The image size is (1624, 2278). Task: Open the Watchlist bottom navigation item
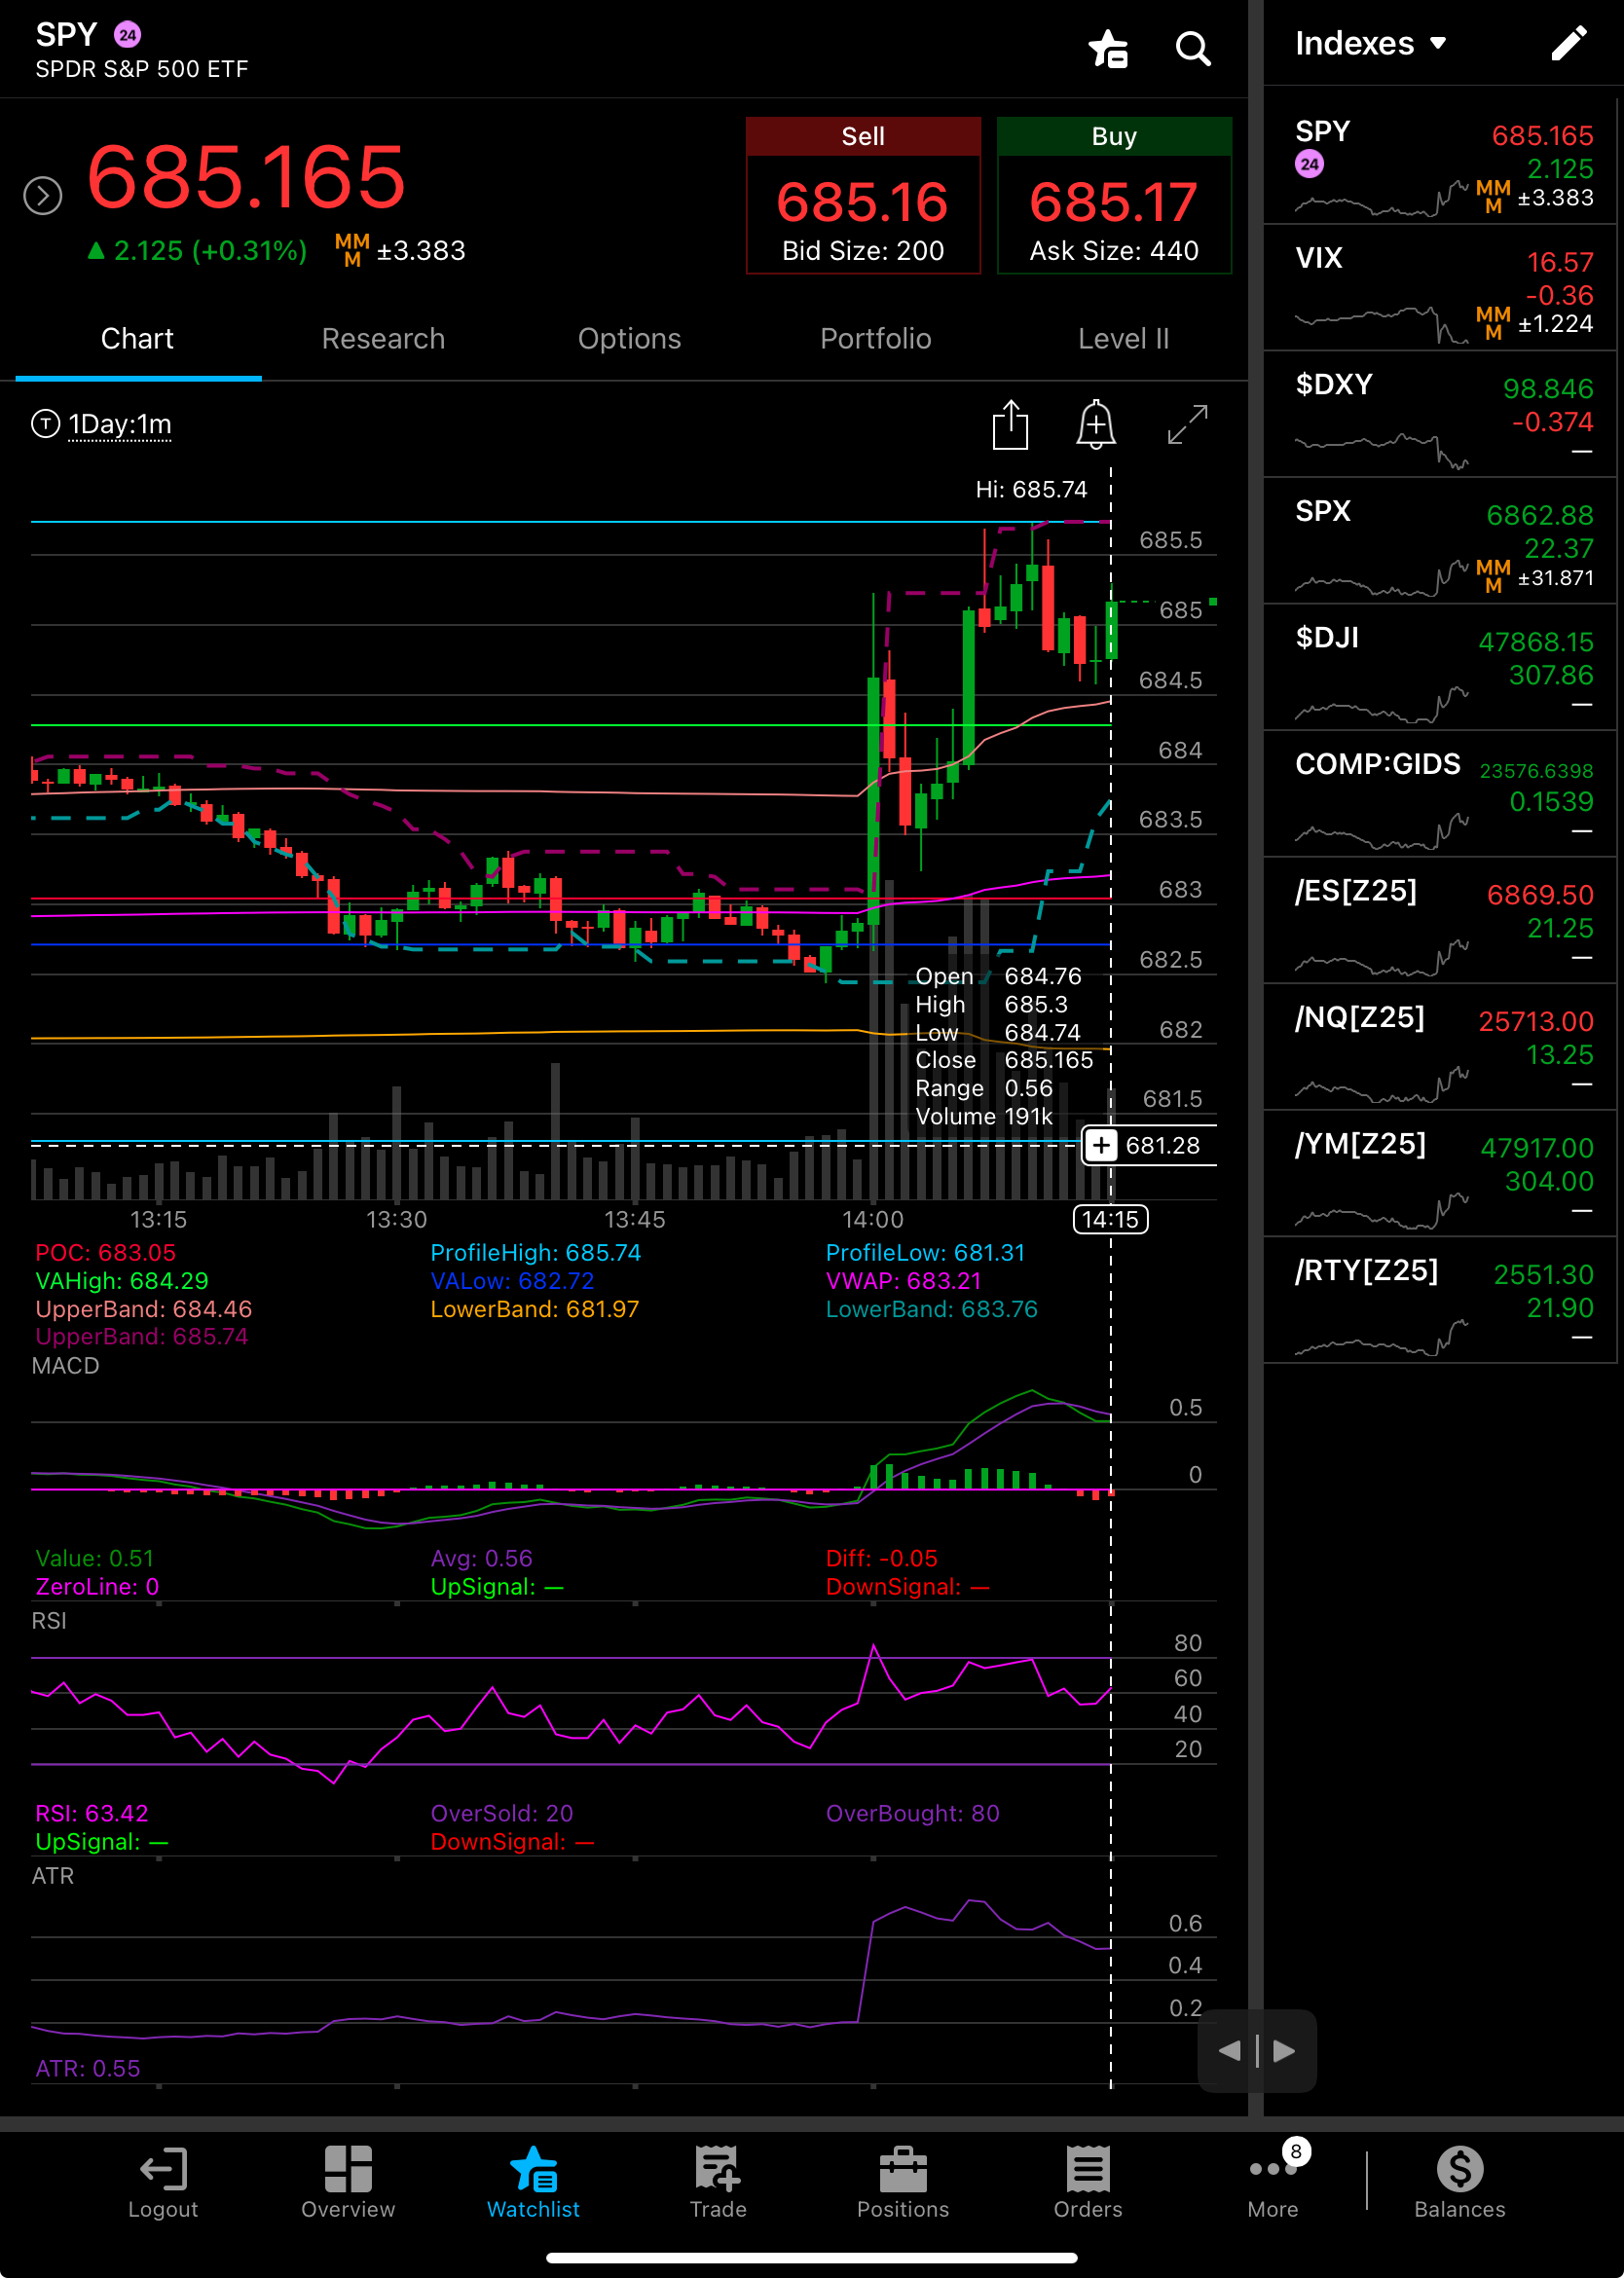533,2182
